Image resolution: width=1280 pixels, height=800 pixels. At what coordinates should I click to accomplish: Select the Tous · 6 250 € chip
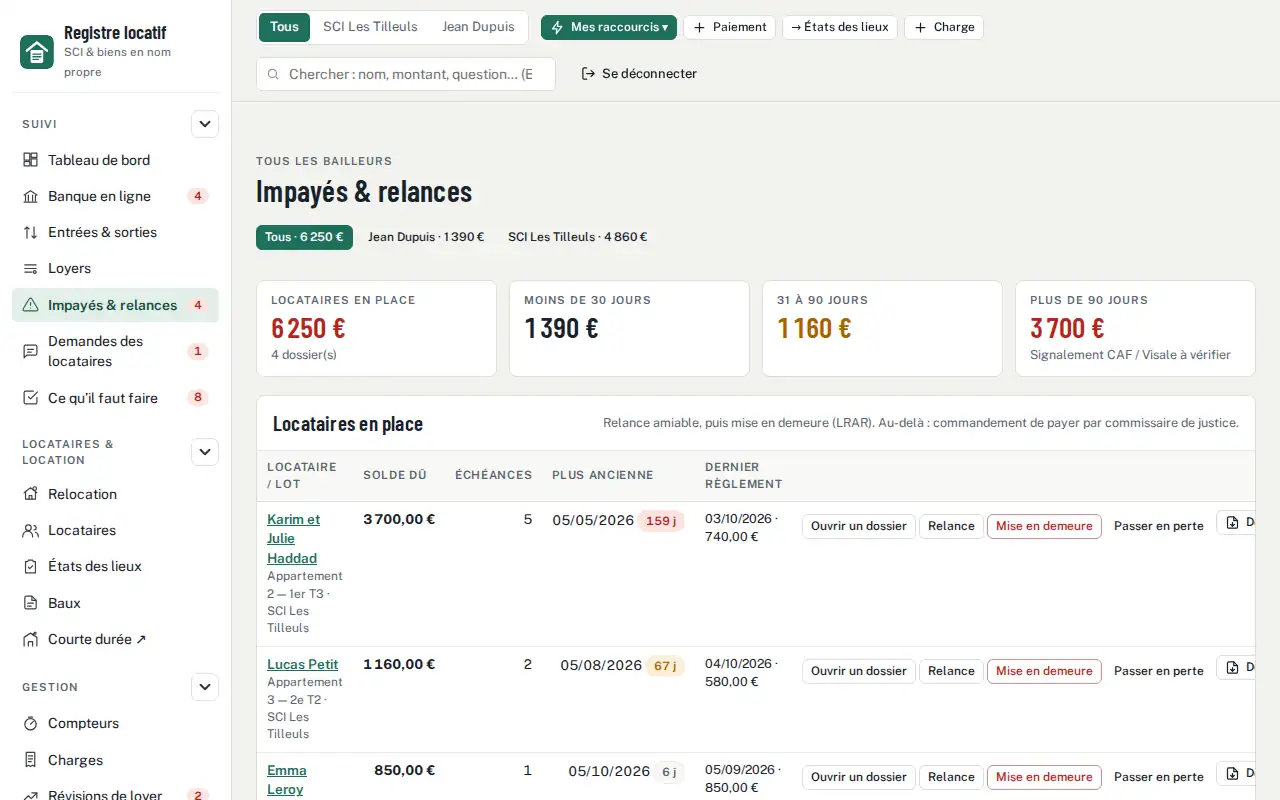pyautogui.click(x=304, y=237)
